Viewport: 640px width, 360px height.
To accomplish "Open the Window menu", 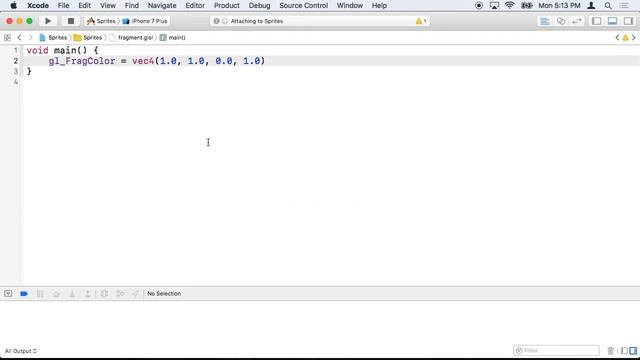I will point(350,6).
